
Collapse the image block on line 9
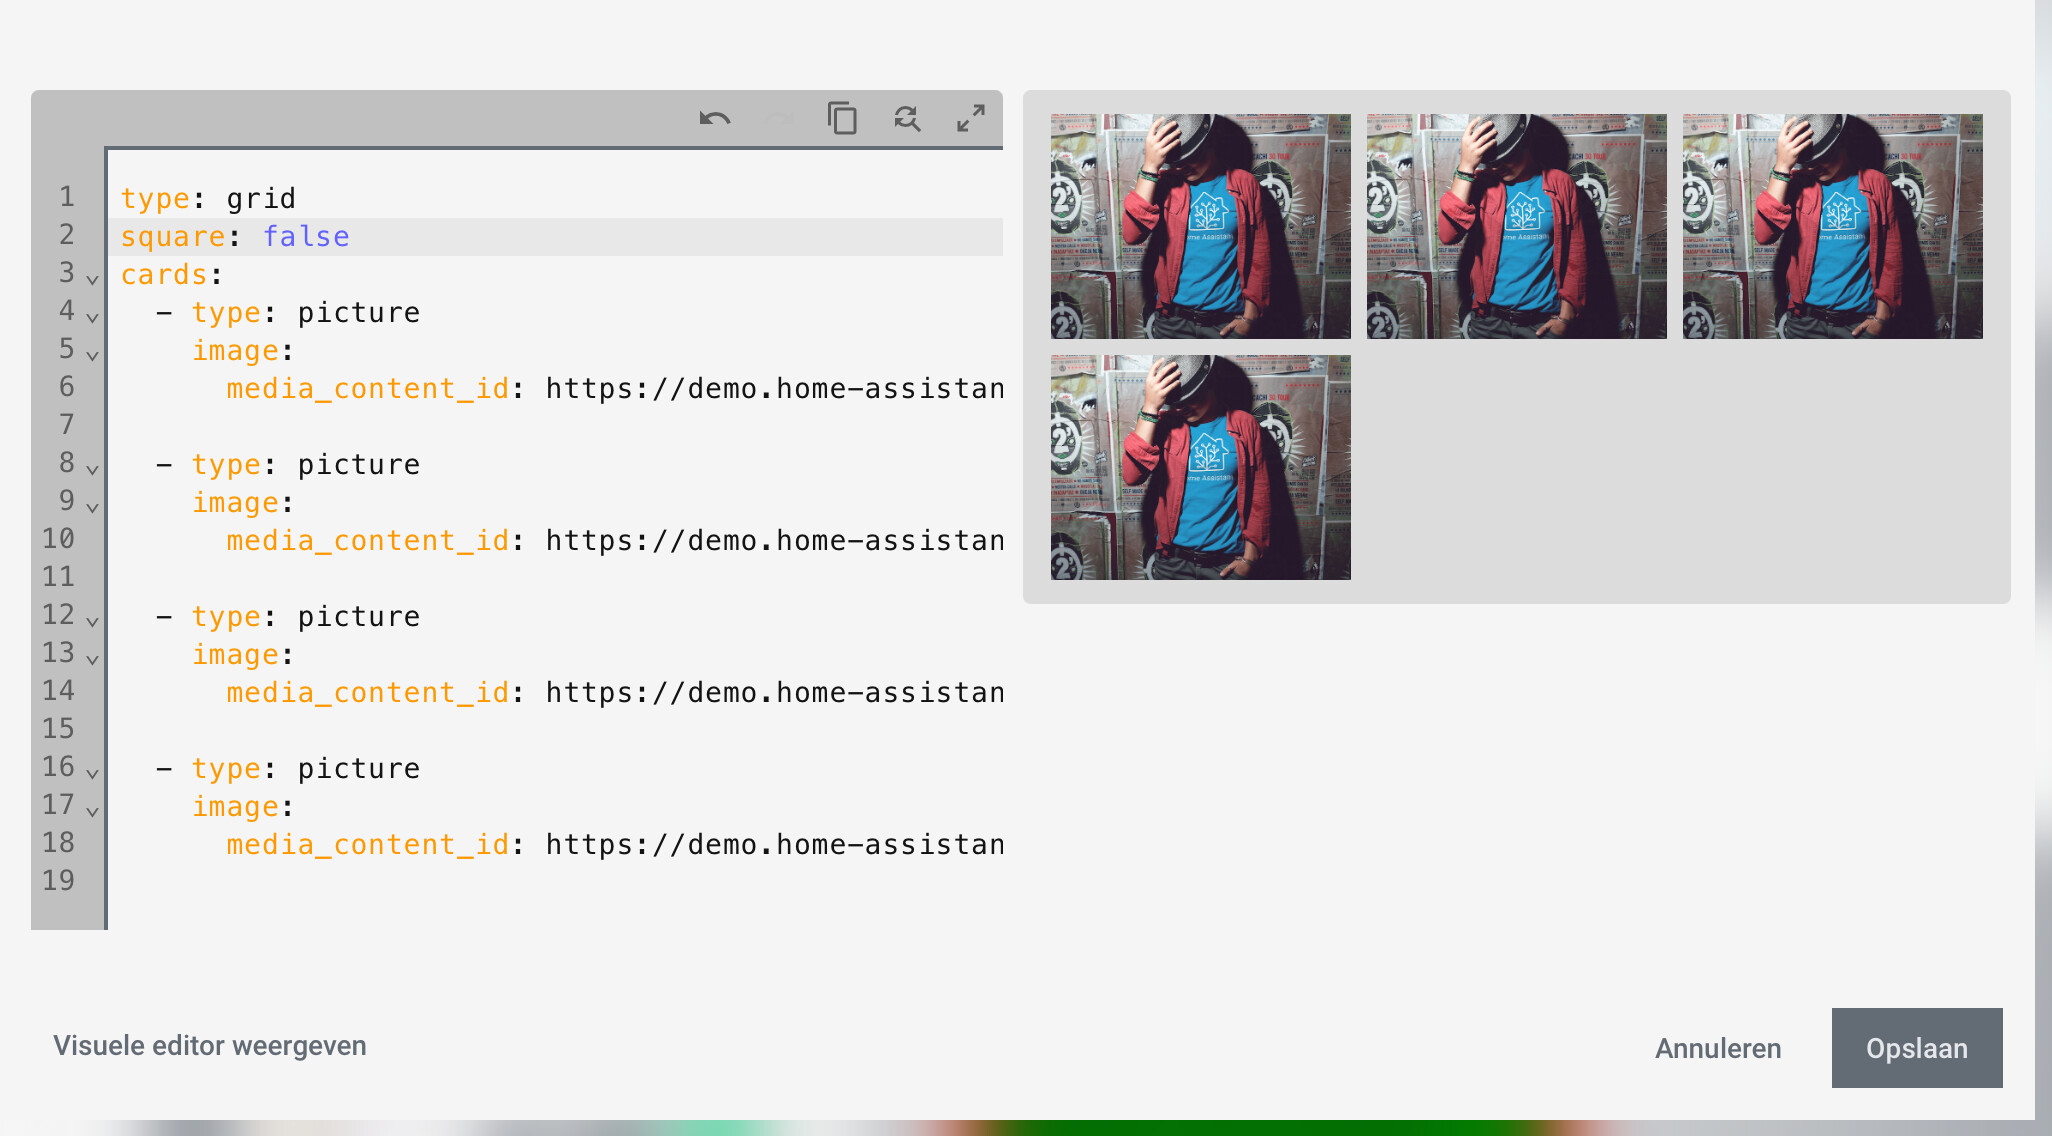[x=92, y=507]
